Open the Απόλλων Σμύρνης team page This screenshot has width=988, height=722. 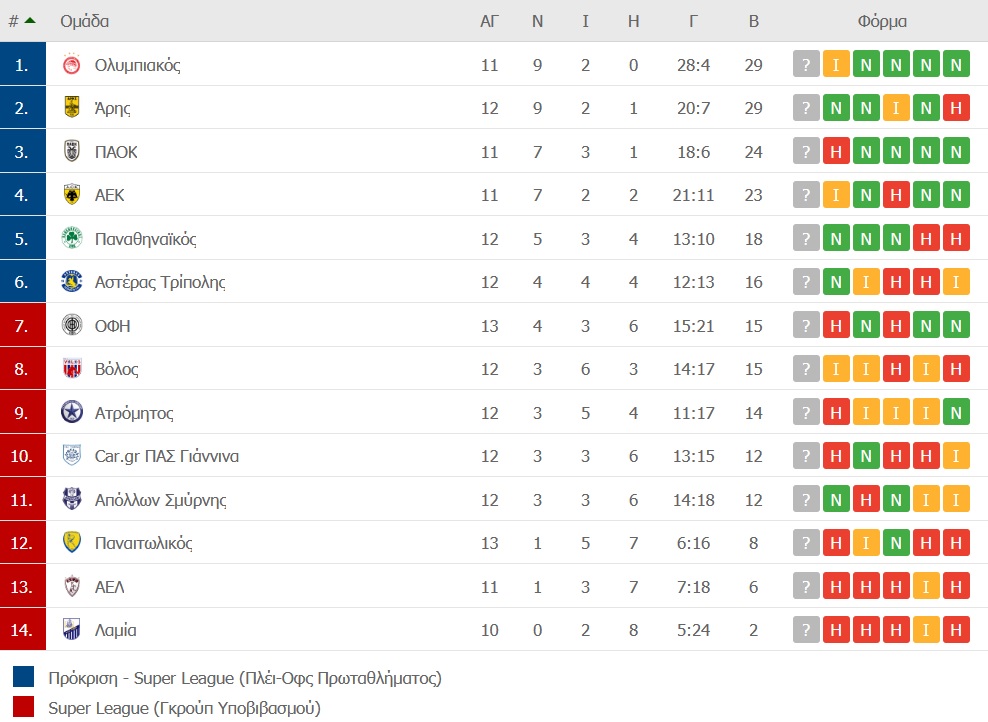[x=161, y=500]
